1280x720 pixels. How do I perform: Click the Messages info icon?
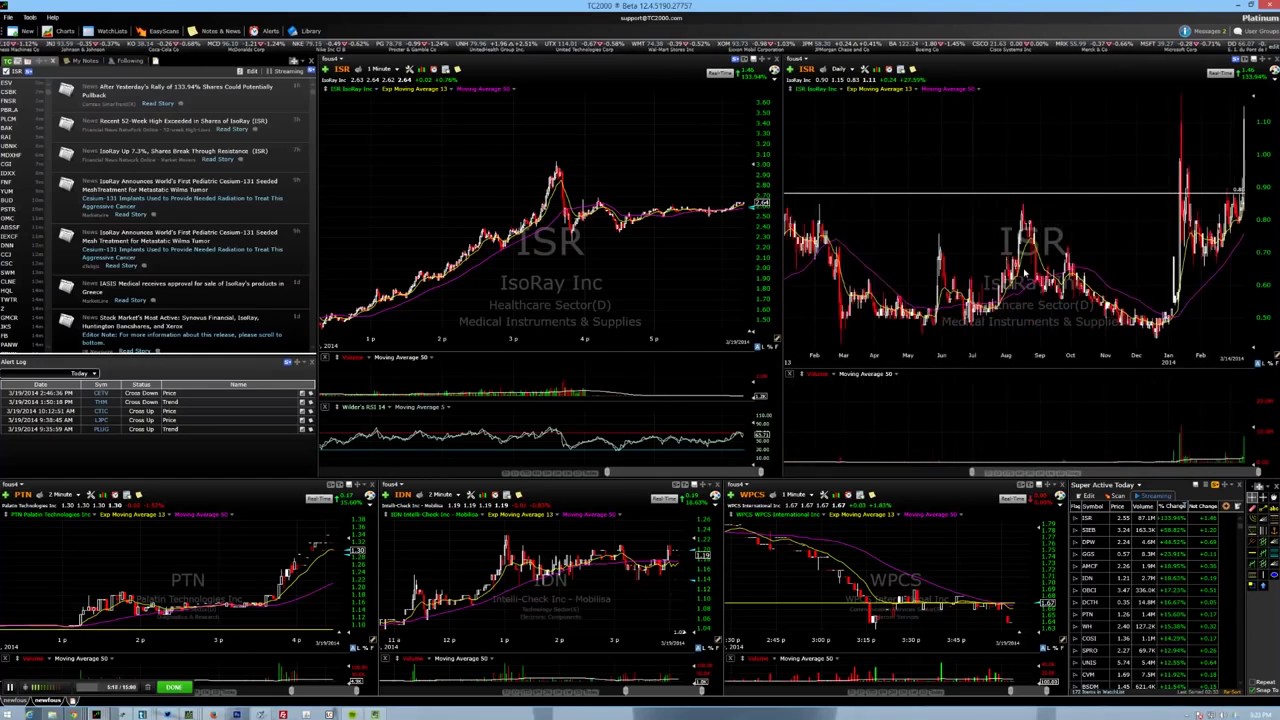tap(1185, 31)
